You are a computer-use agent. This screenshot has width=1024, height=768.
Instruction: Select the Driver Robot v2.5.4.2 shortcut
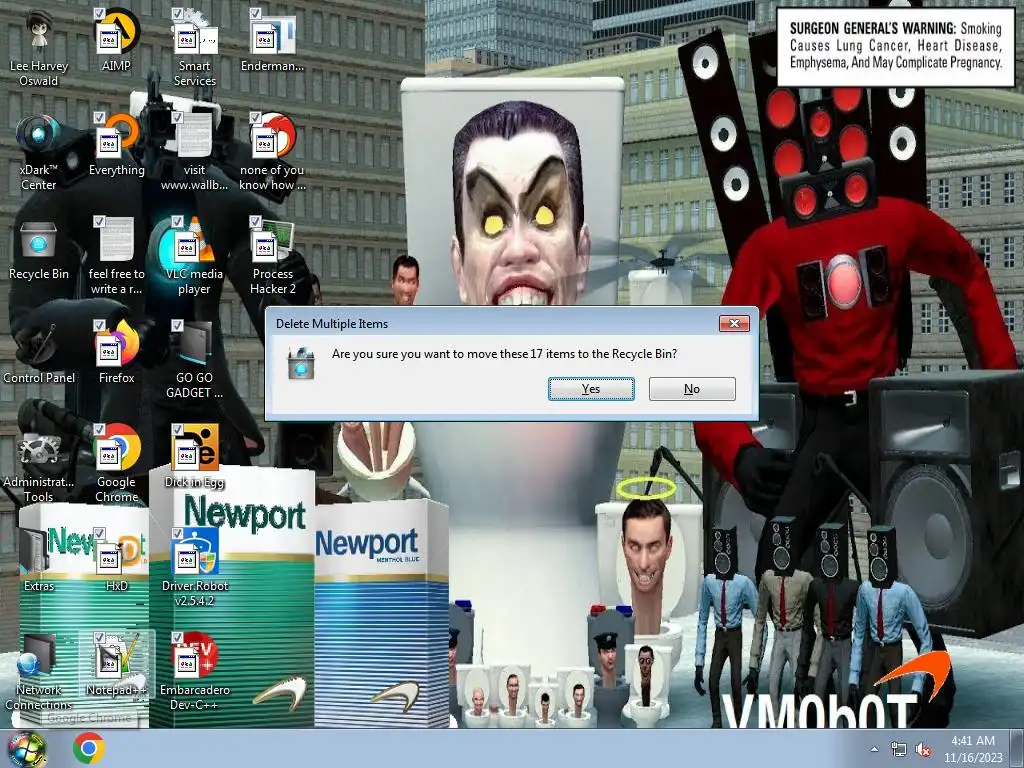click(x=195, y=568)
